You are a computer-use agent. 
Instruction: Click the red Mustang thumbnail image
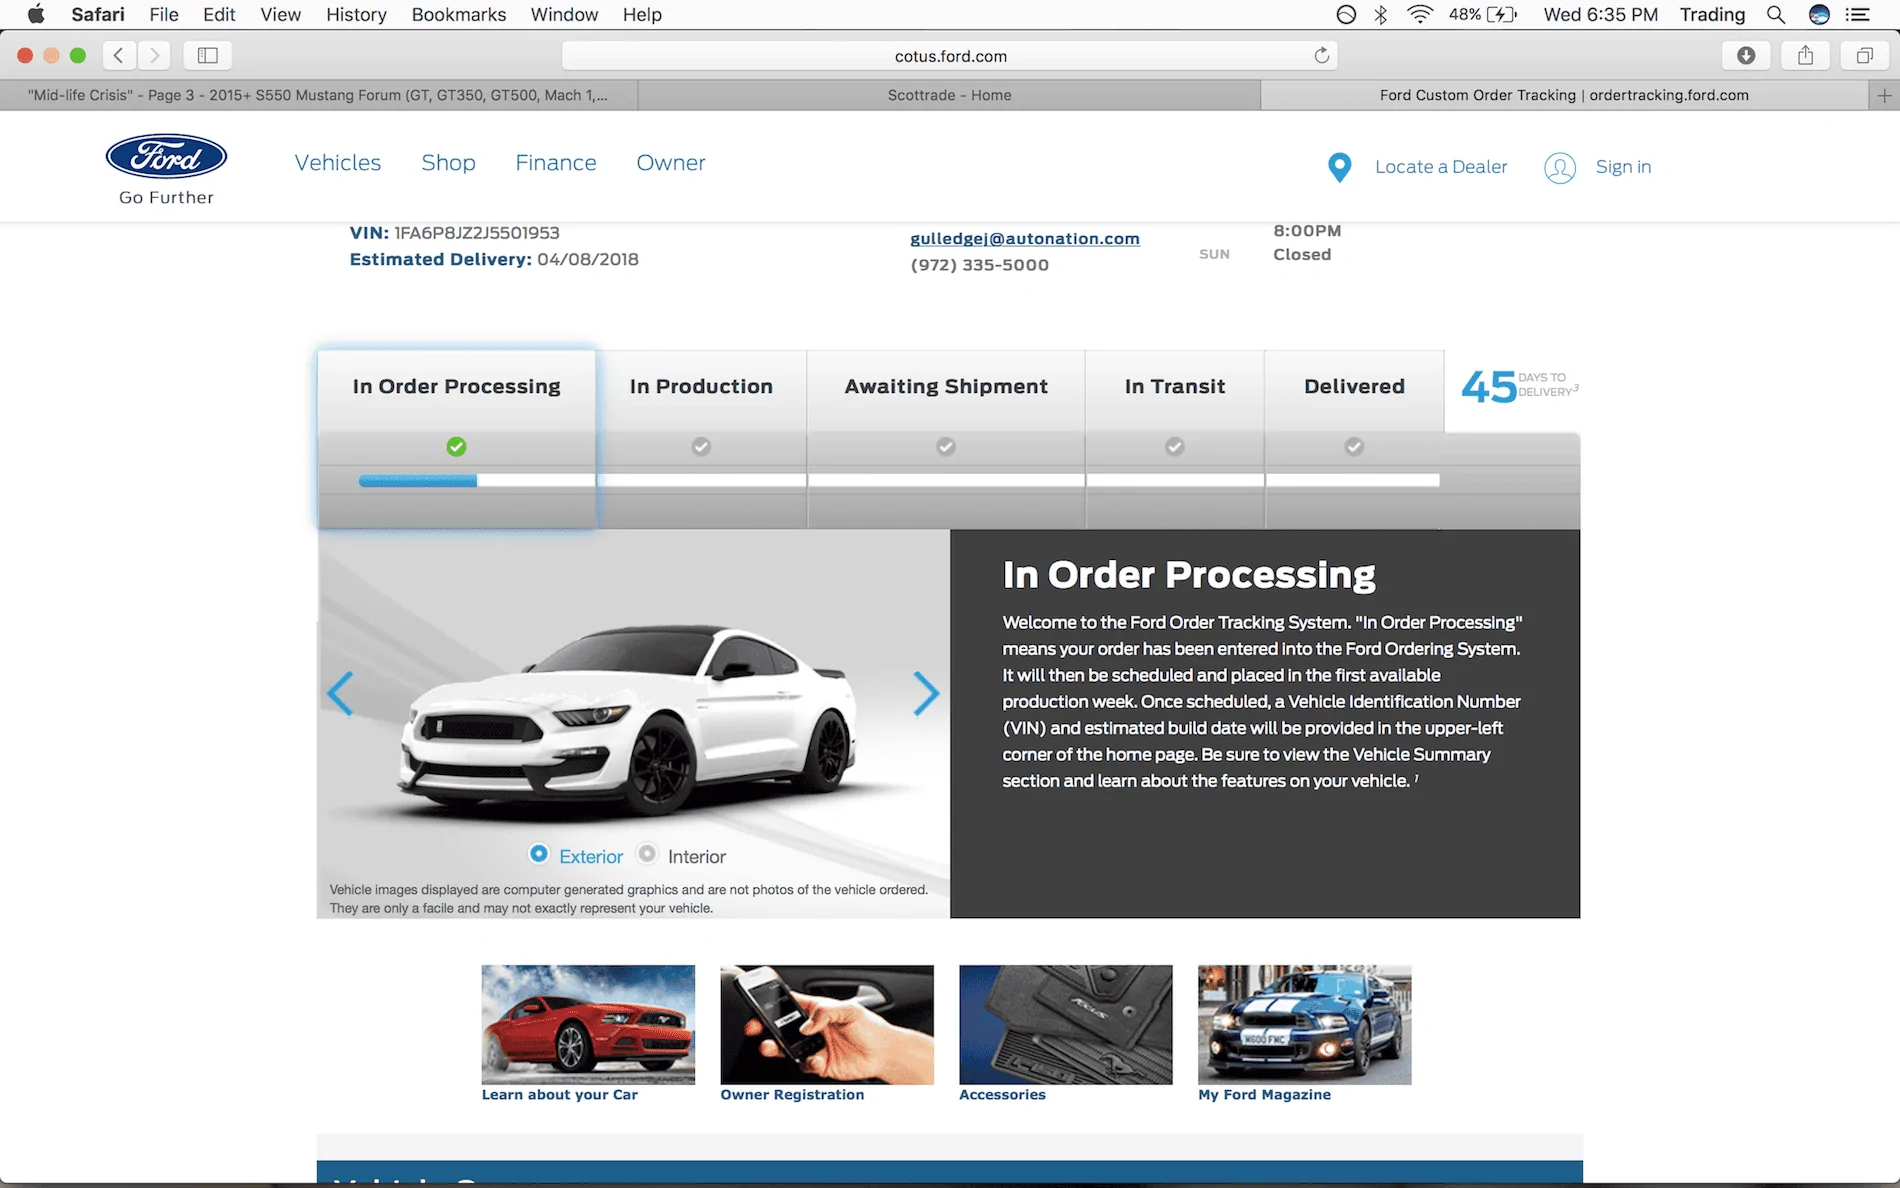pyautogui.click(x=588, y=1024)
